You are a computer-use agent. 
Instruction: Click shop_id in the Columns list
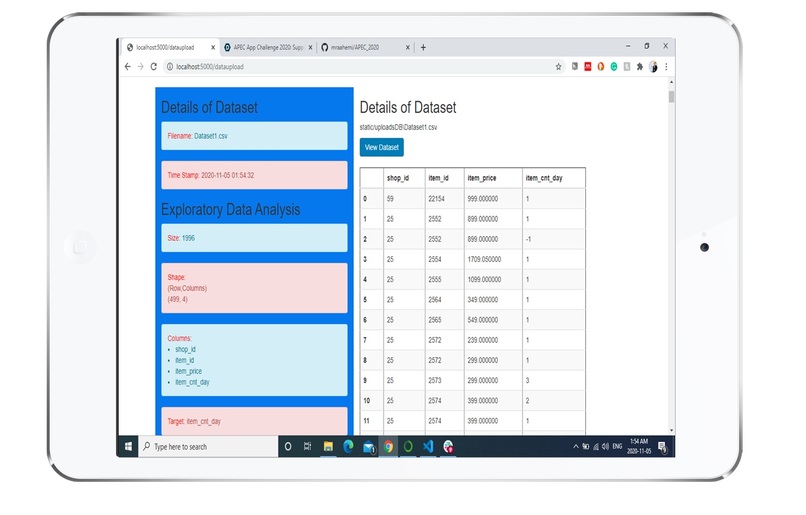tap(185, 349)
